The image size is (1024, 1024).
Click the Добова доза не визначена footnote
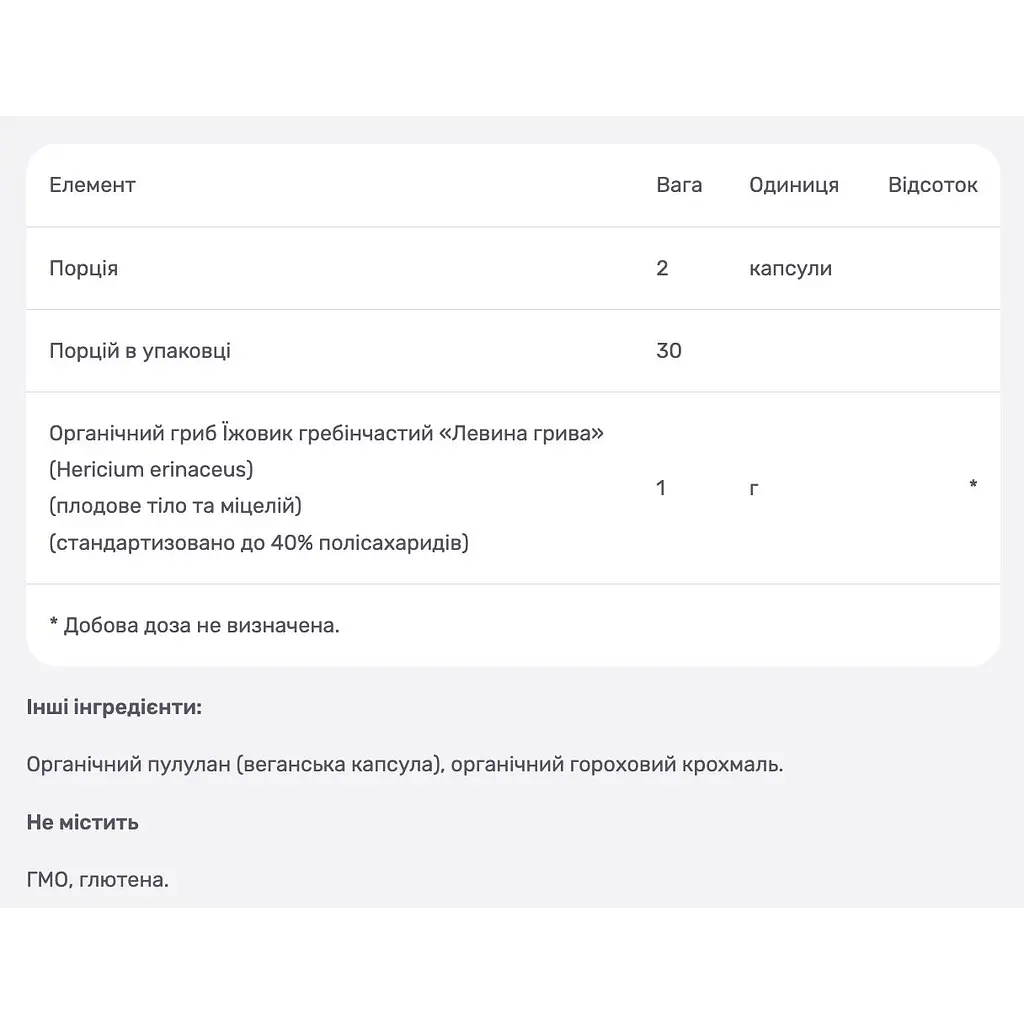tap(195, 626)
